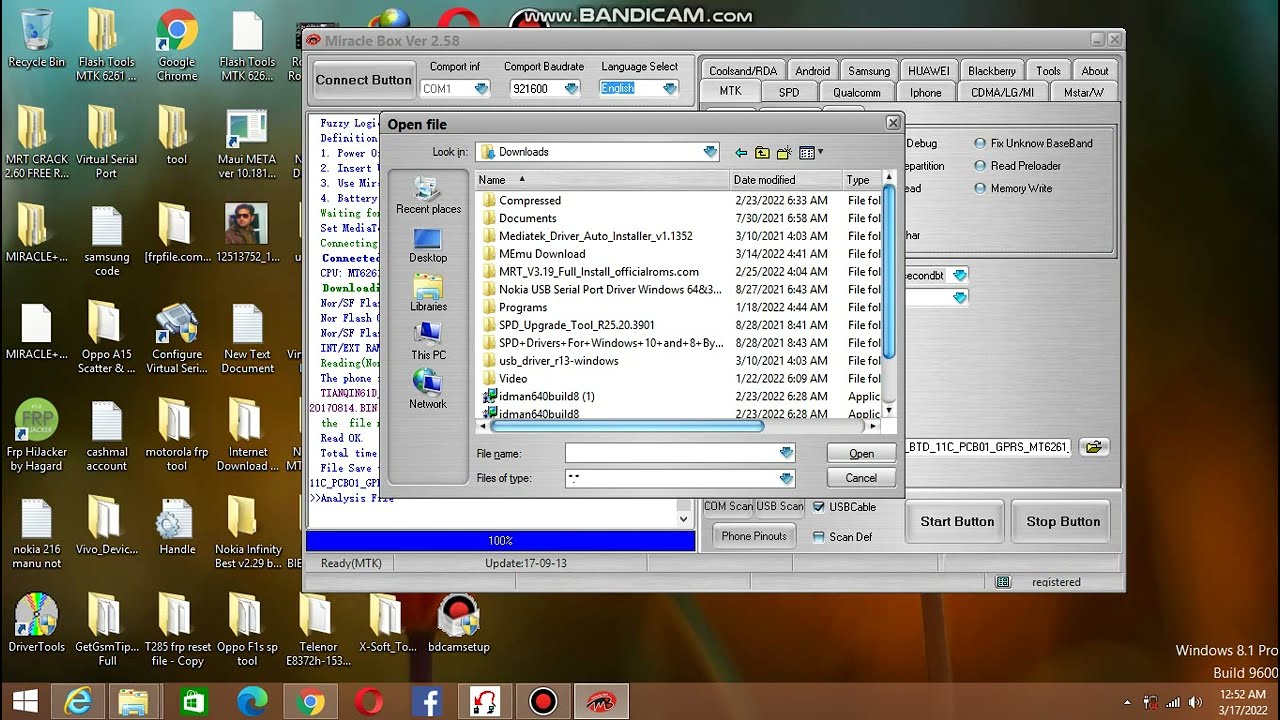Image resolution: width=1280 pixels, height=720 pixels.
Task: Click Open button in dialog
Action: pyautogui.click(x=861, y=453)
